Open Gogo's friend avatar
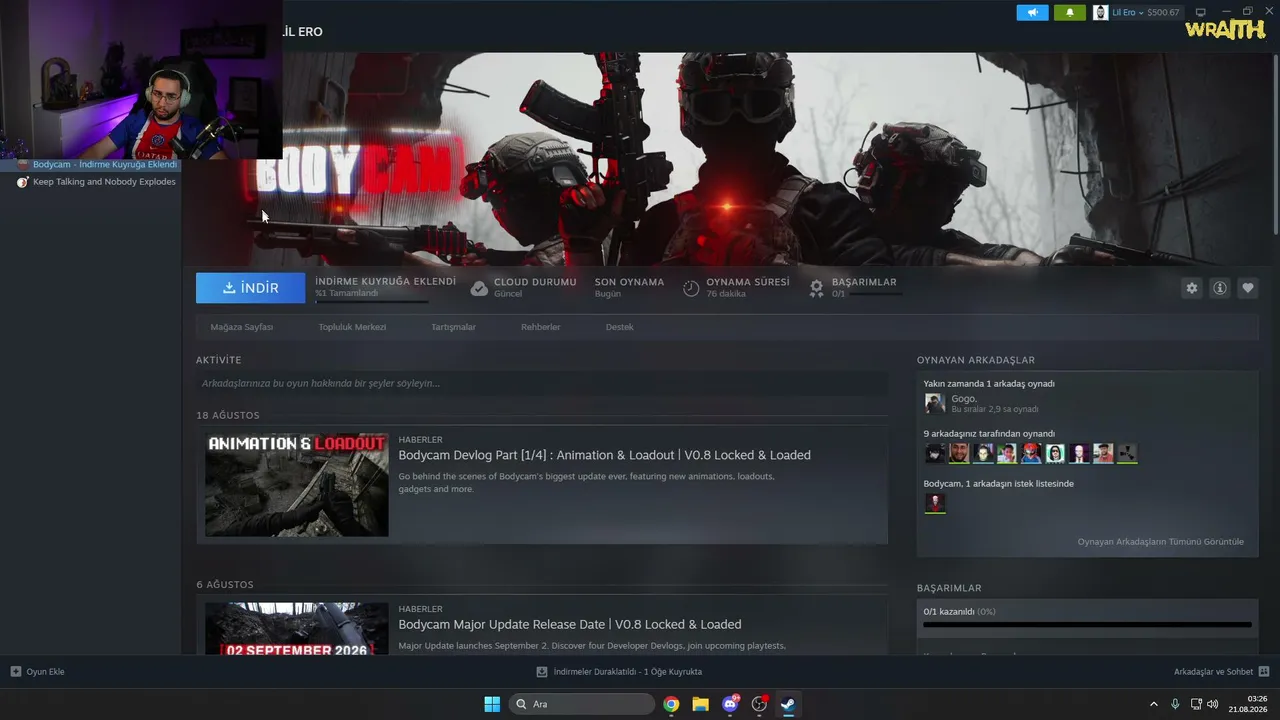This screenshot has width=1280, height=720. [x=935, y=403]
